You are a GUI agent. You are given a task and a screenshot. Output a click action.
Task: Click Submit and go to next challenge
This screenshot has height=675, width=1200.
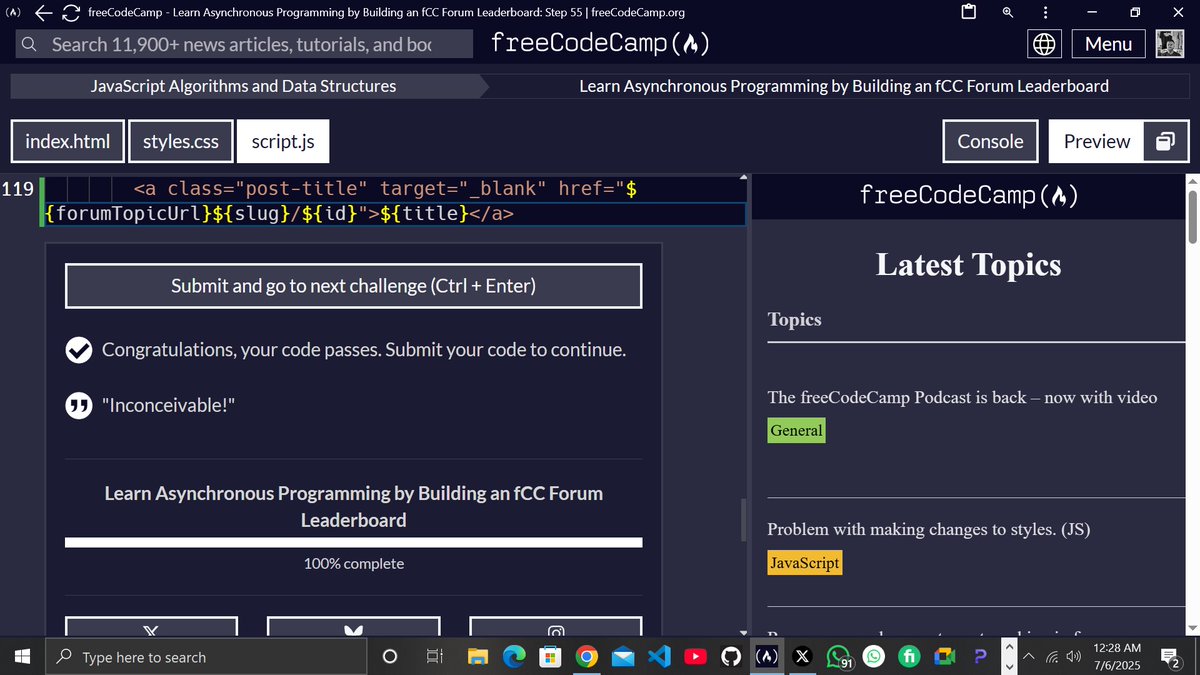tap(354, 286)
